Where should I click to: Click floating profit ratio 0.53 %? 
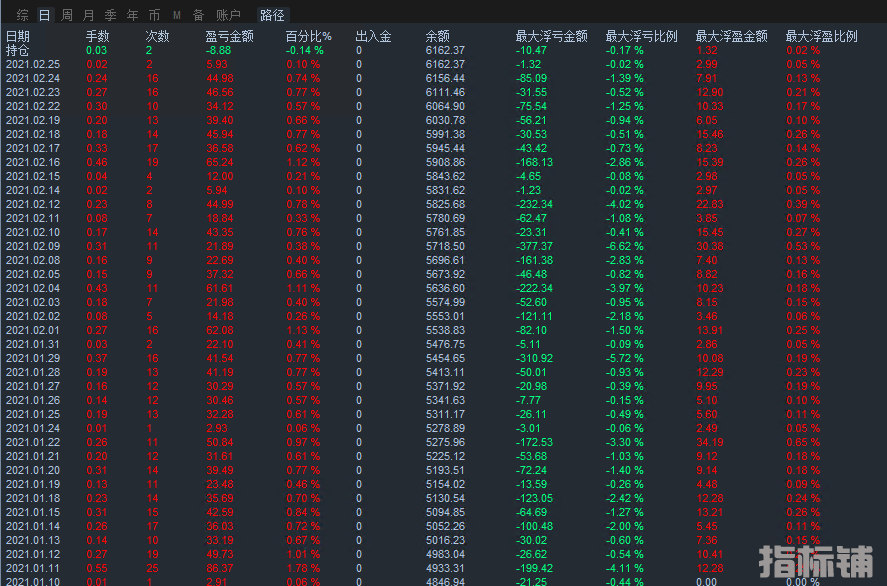[803, 246]
